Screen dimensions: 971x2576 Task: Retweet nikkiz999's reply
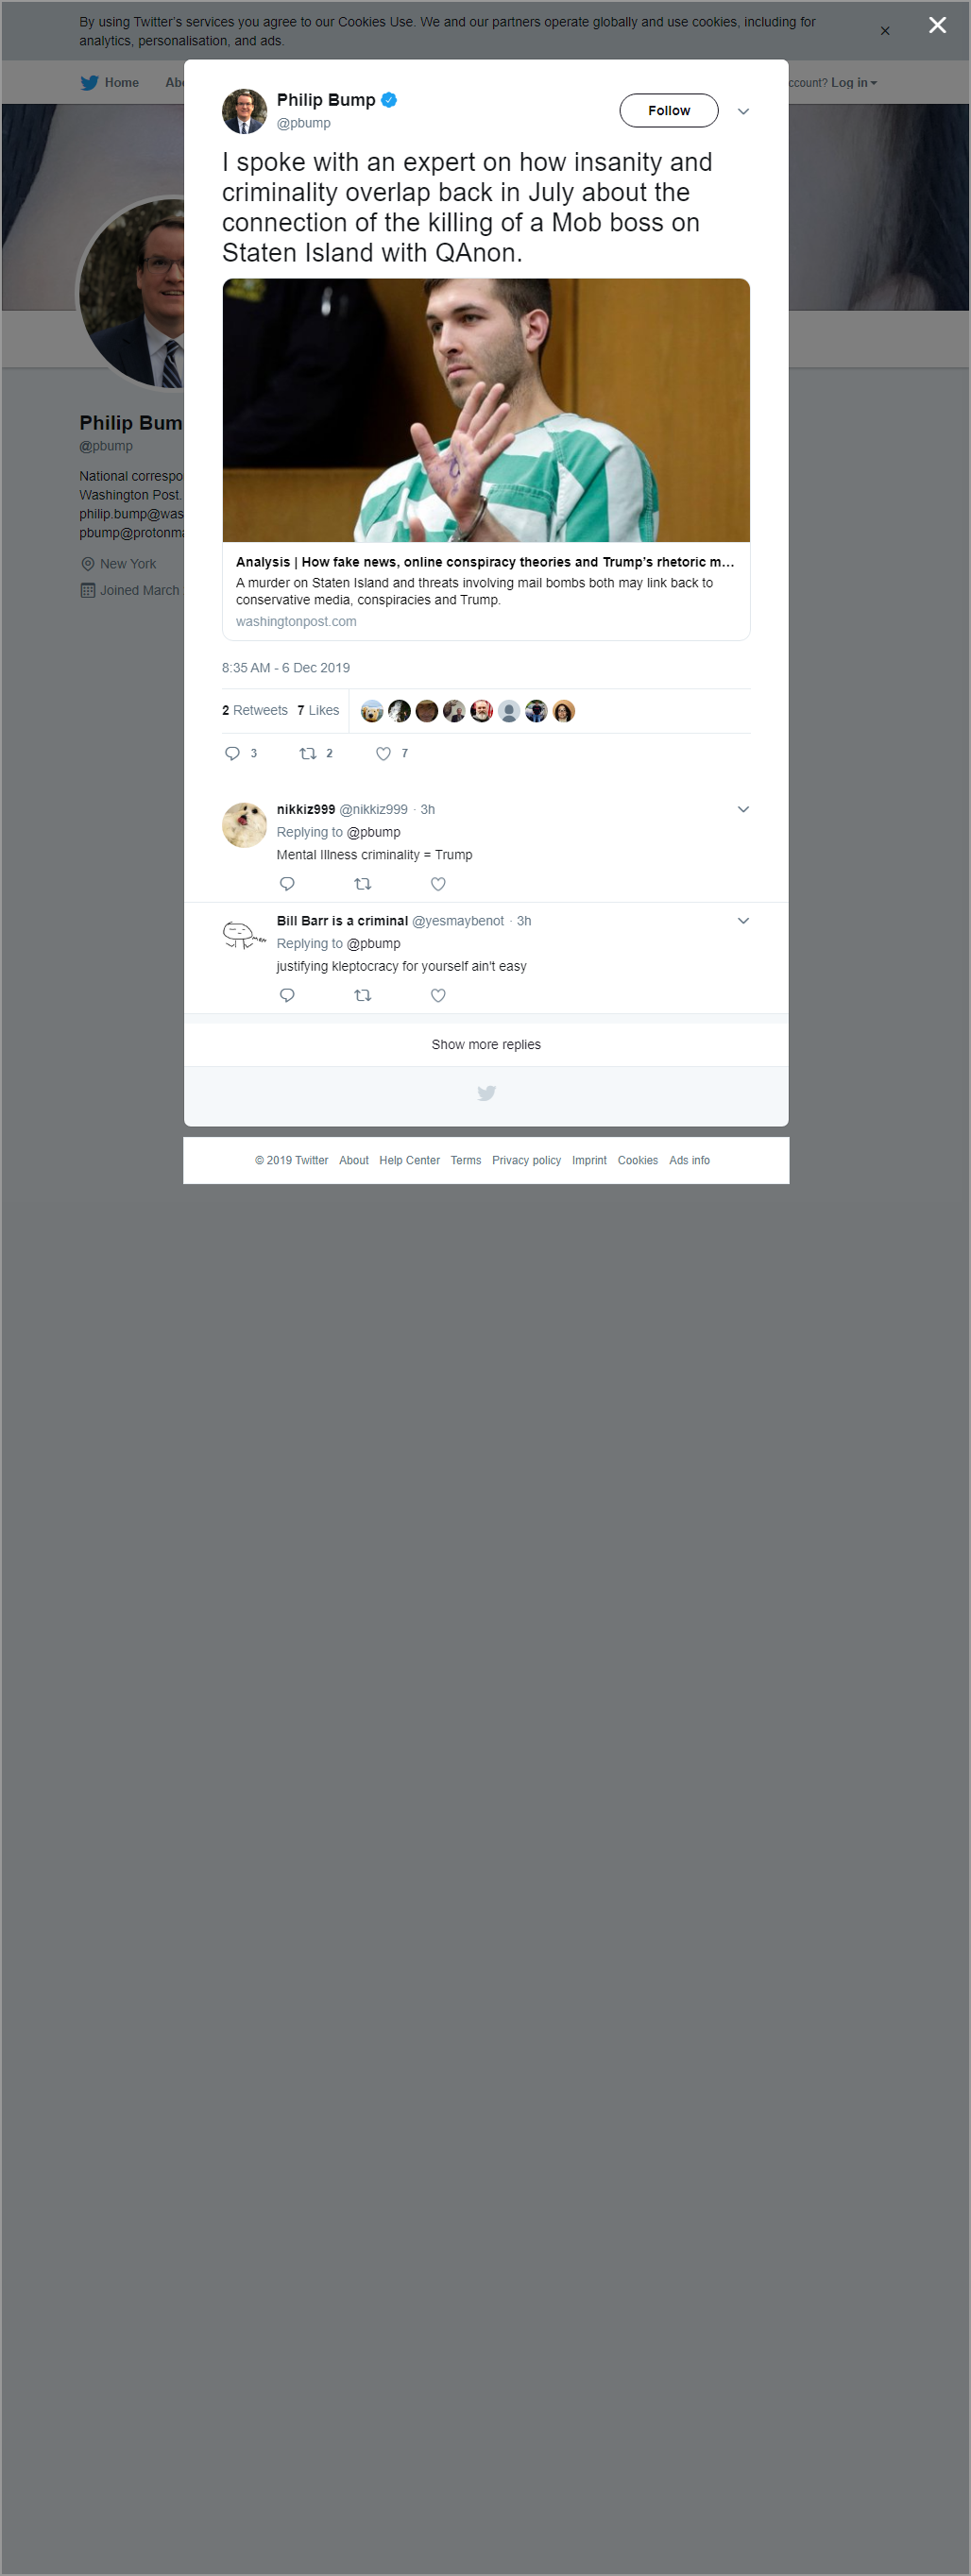click(x=363, y=883)
